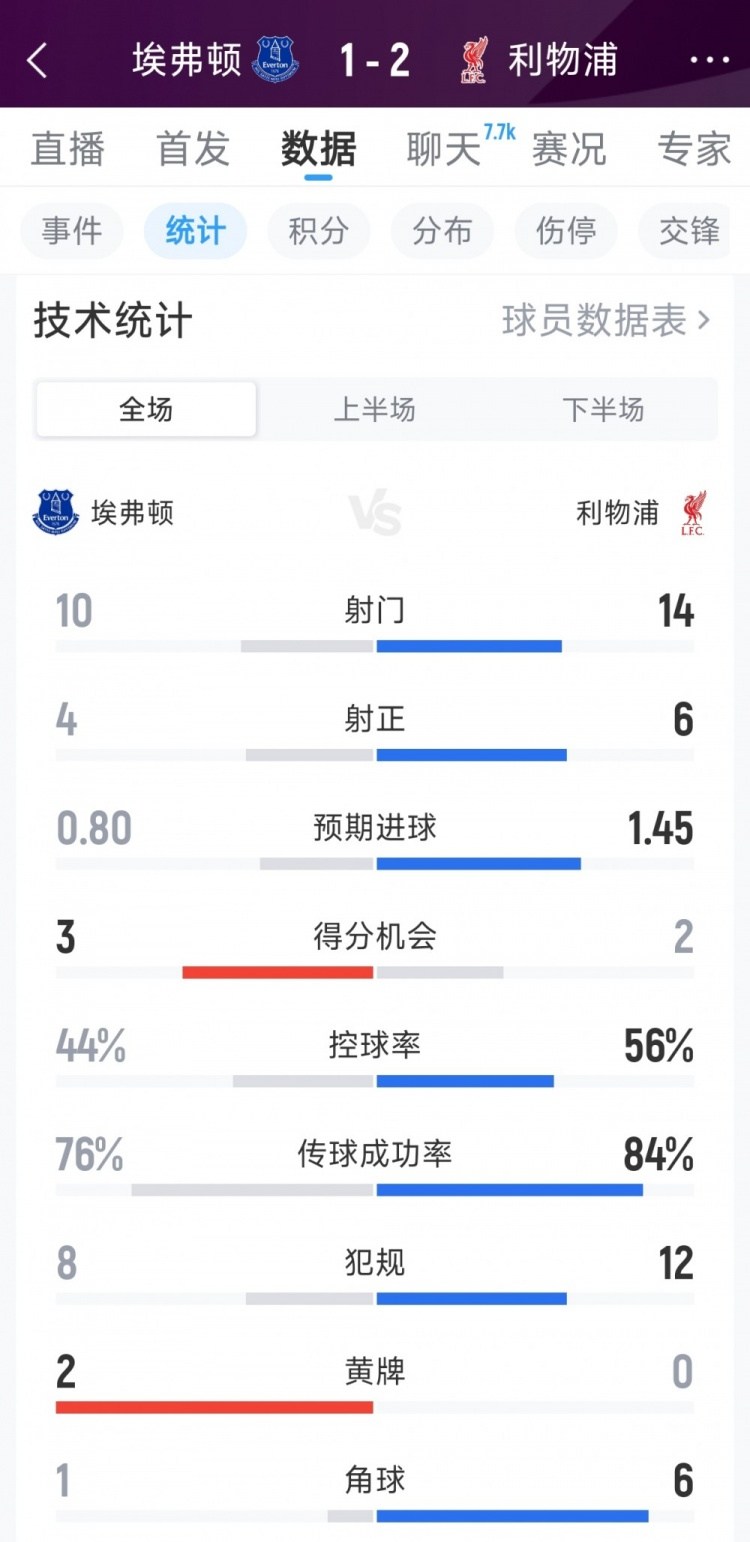
Task: Open the 首发 lineup tab
Action: click(x=193, y=149)
